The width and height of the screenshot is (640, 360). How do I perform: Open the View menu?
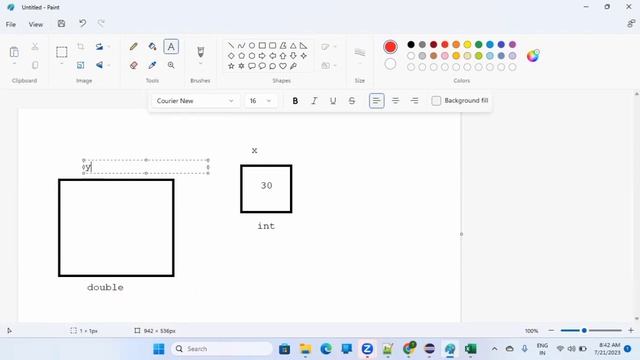pyautogui.click(x=36, y=24)
